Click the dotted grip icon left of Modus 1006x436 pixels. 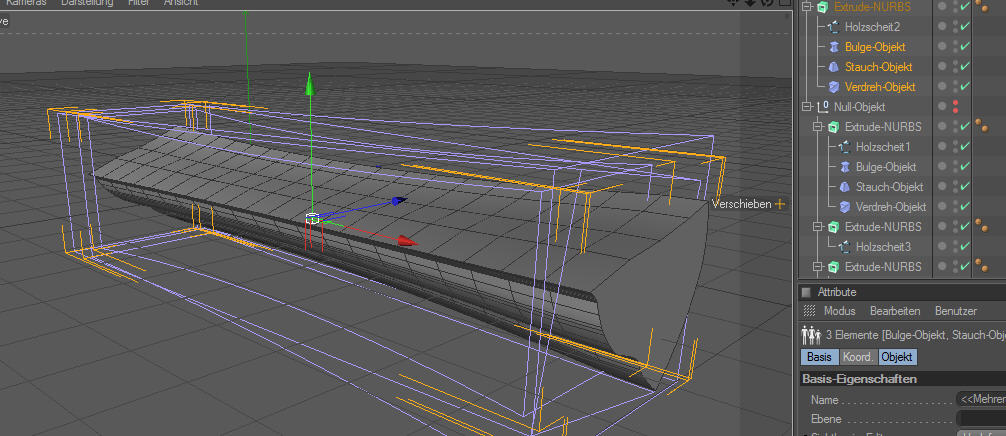click(809, 311)
